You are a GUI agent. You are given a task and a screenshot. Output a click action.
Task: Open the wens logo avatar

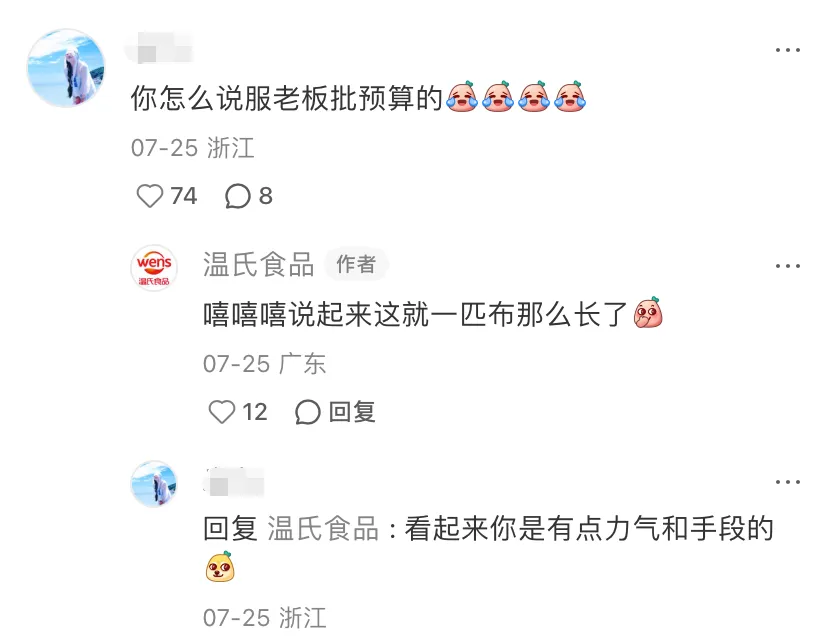tap(154, 268)
